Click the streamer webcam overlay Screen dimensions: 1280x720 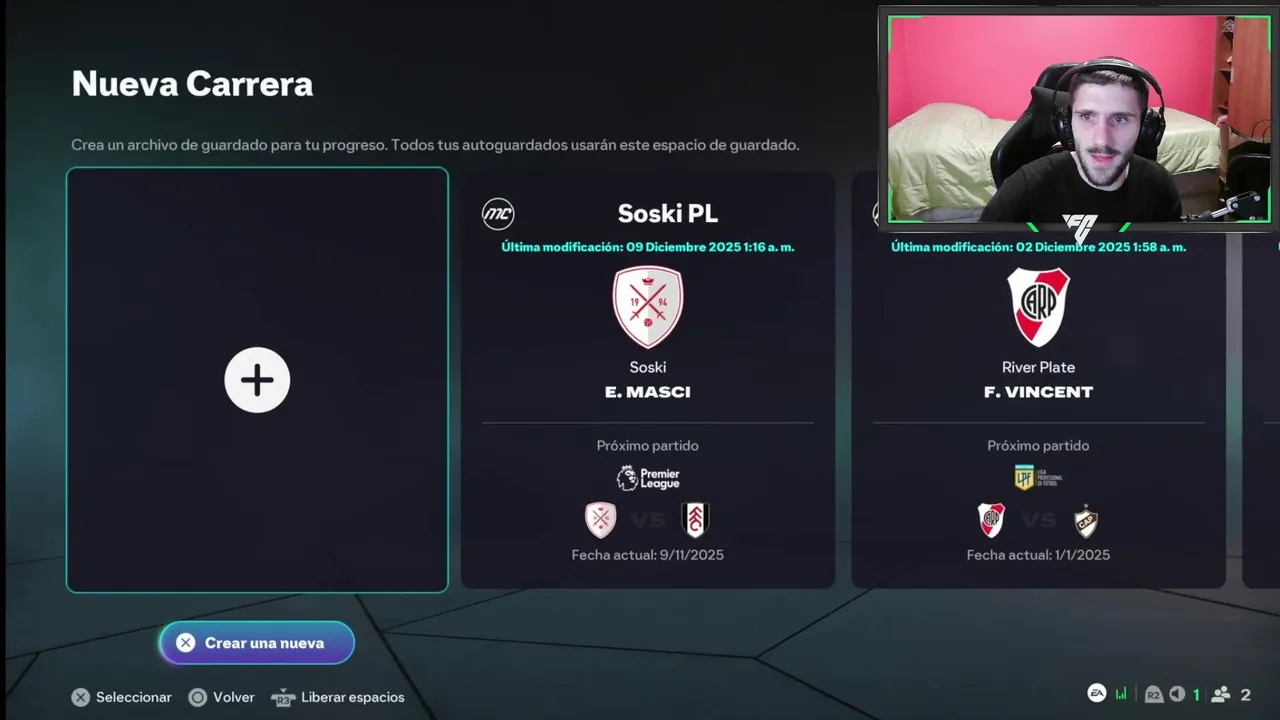(1079, 119)
